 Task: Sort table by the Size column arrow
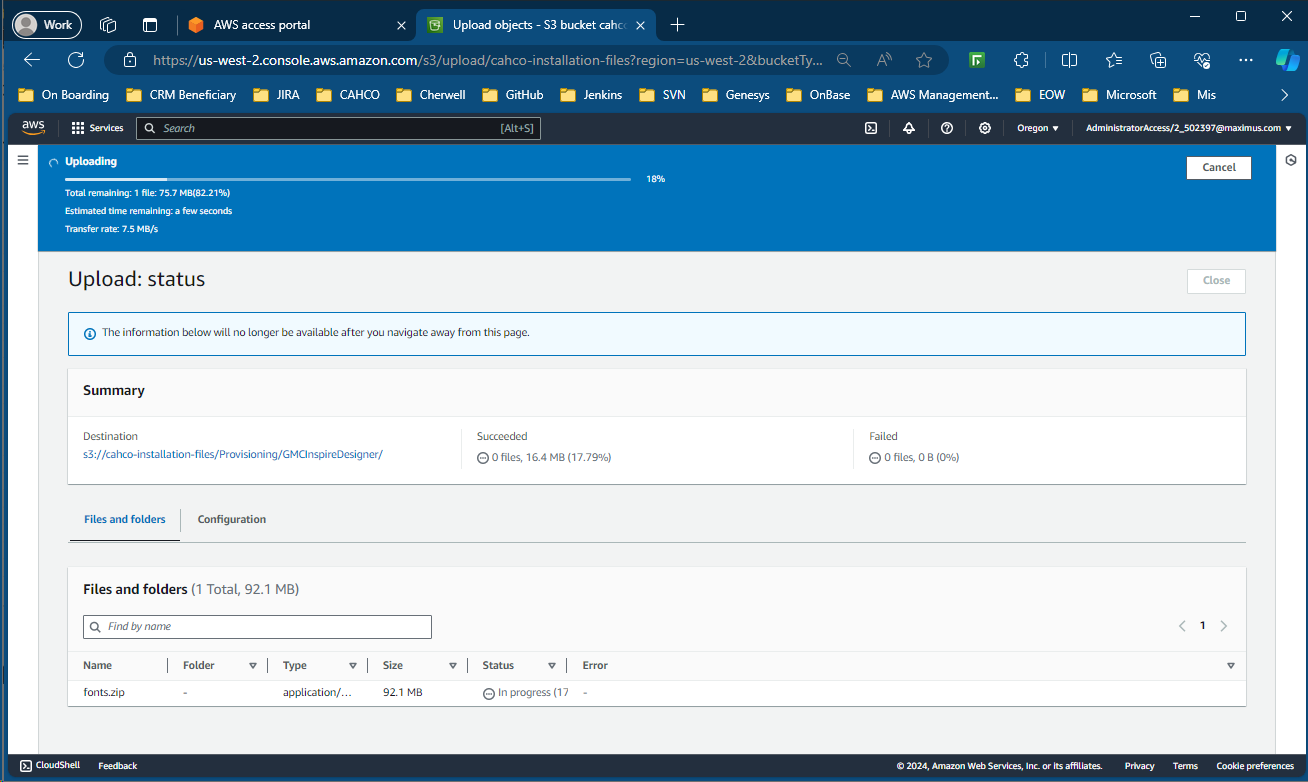453,666
